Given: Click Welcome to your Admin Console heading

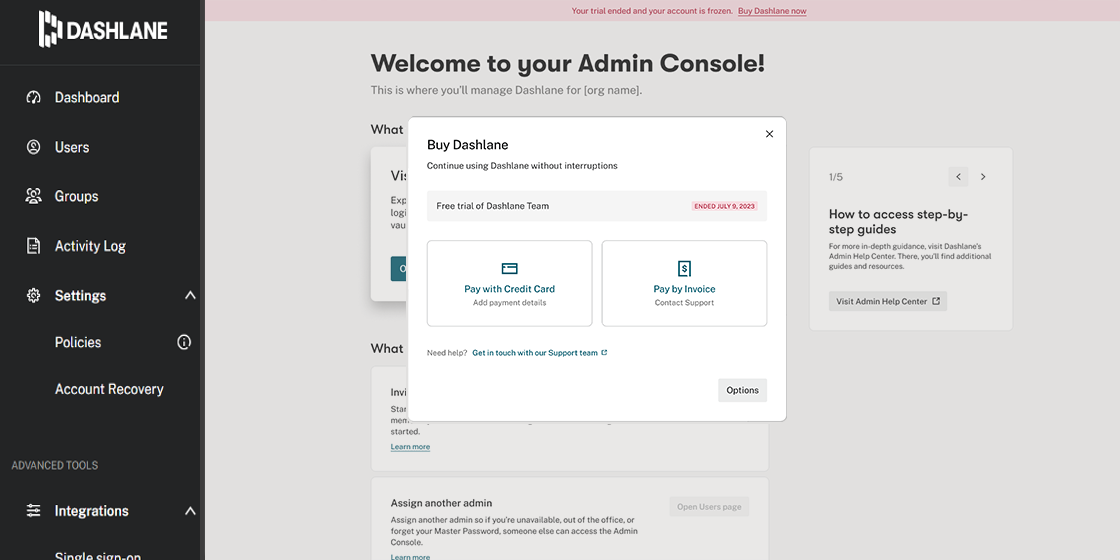Looking at the screenshot, I should 568,63.
